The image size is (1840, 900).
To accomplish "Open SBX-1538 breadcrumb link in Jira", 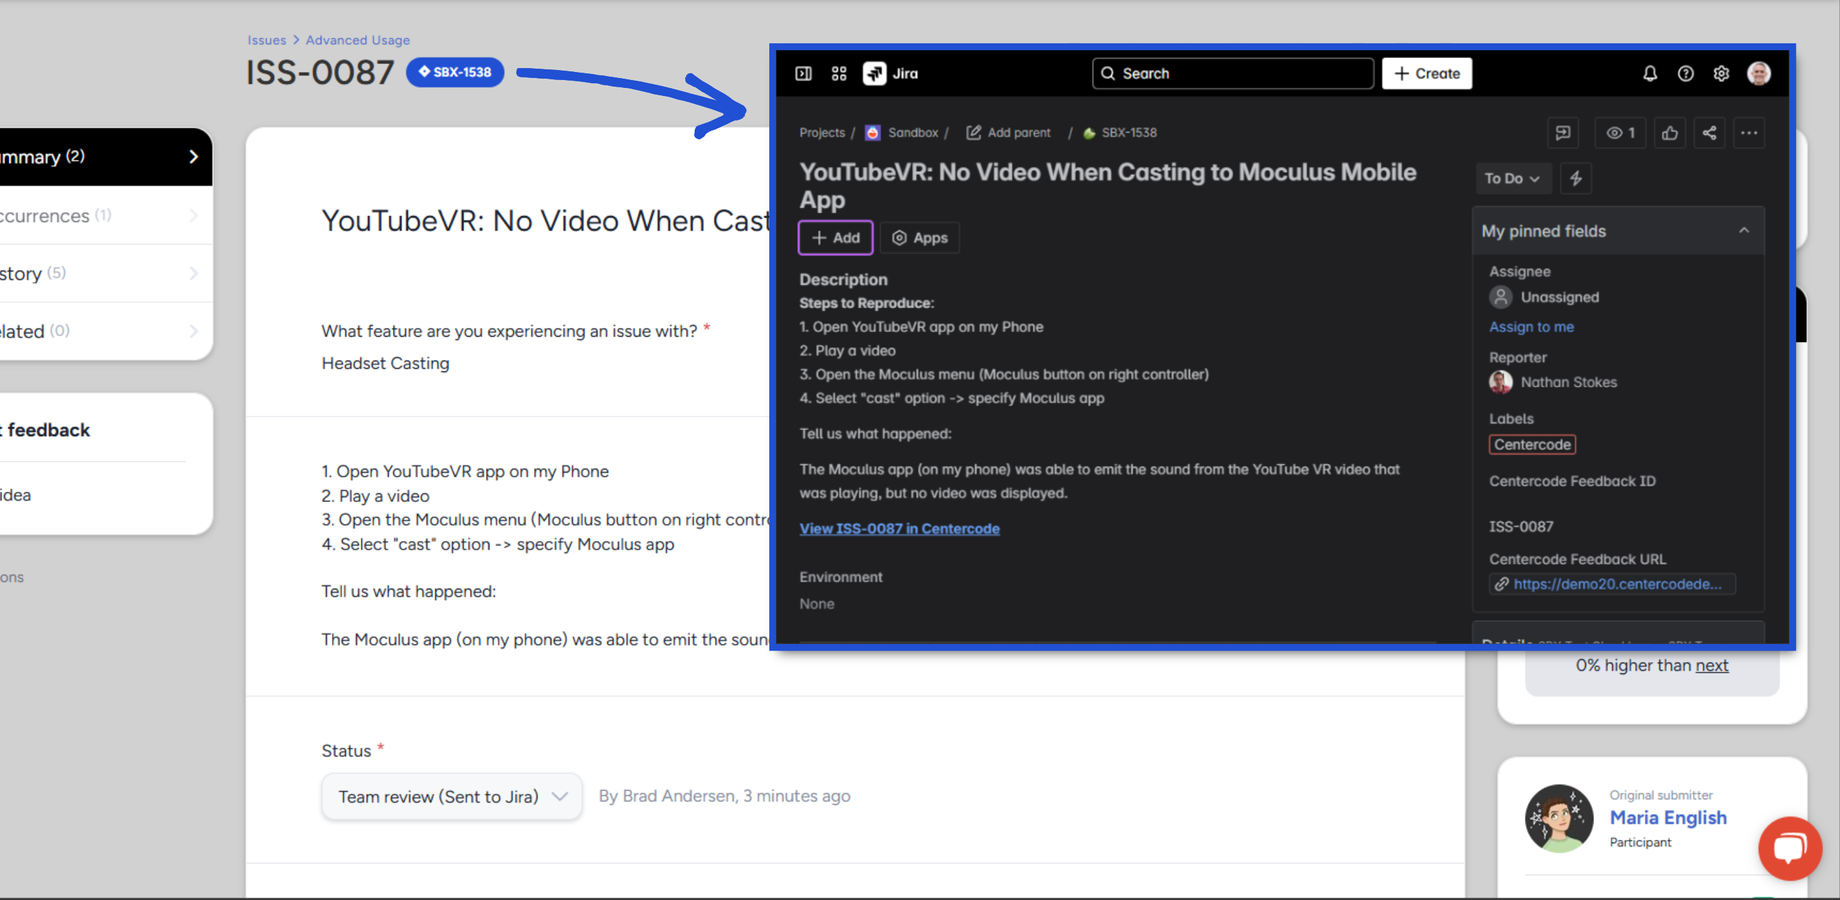I will [x=1120, y=132].
